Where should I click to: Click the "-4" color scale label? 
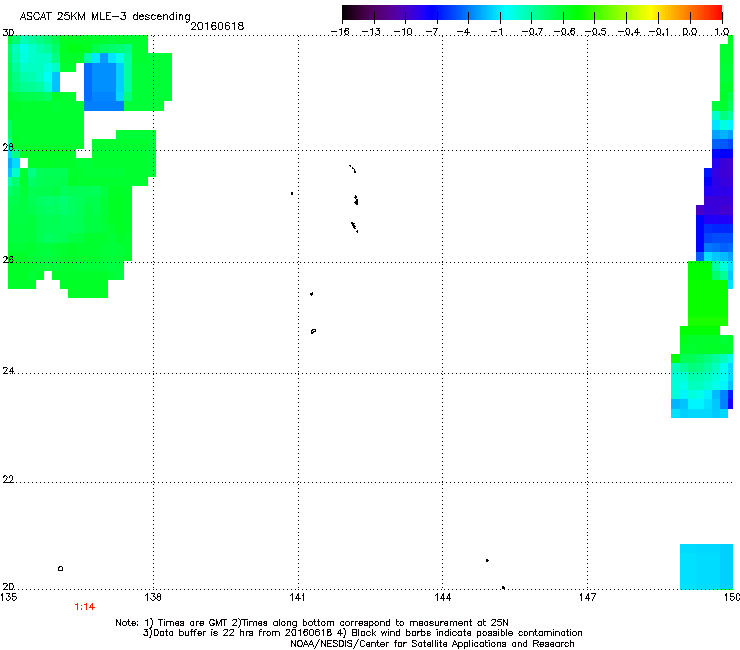[x=463, y=32]
